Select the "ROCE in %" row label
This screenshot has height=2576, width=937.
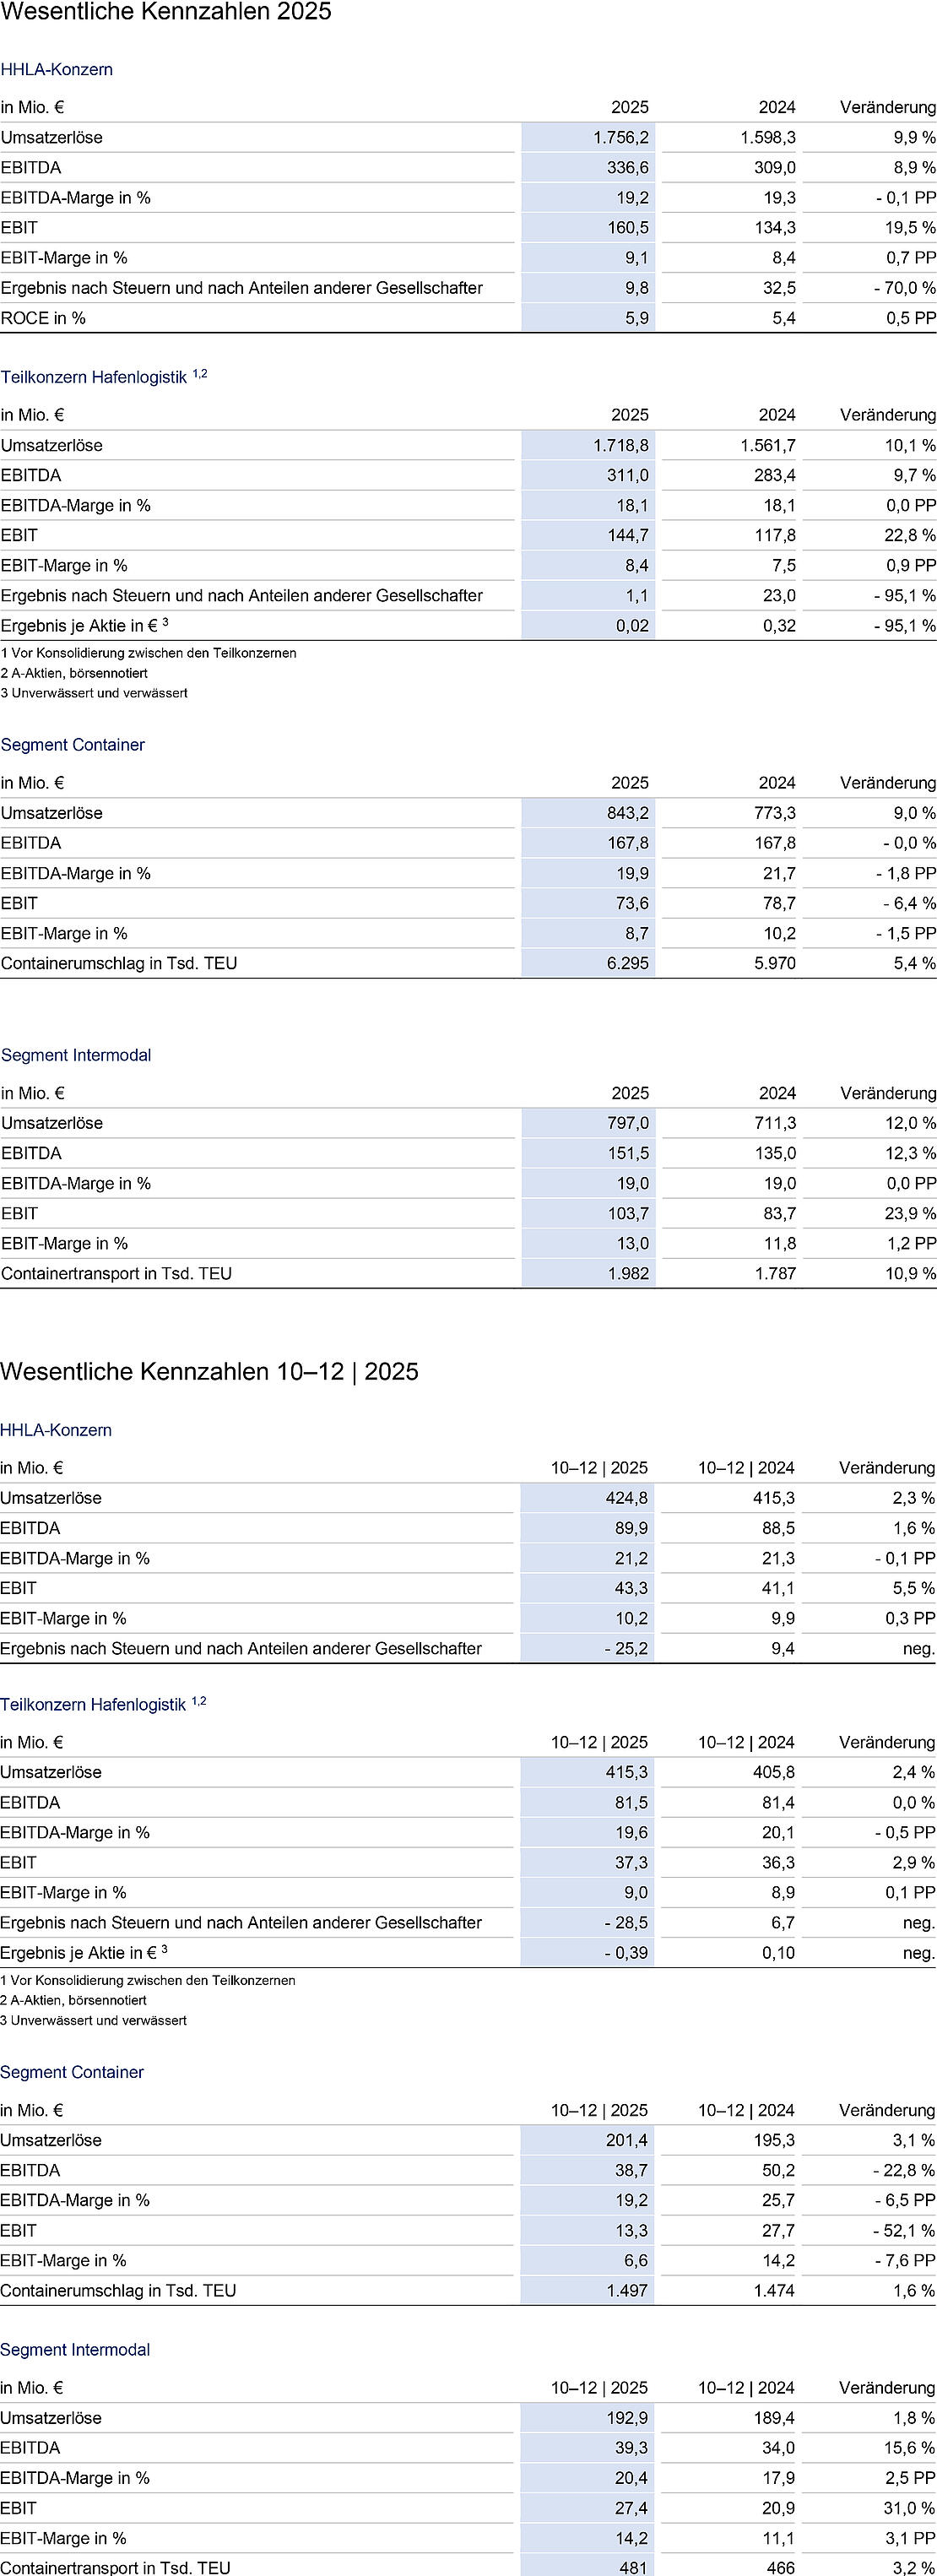[x=43, y=318]
